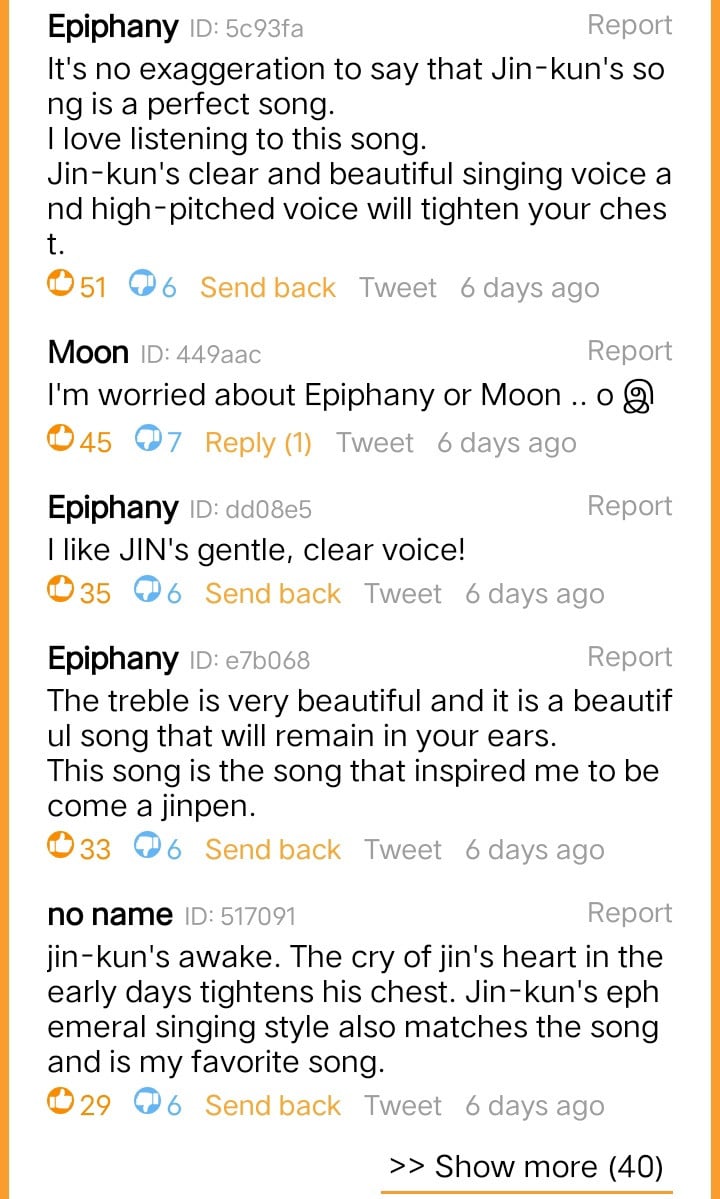
Task: Like the comment with 33 thumbs-up
Action: (79, 849)
